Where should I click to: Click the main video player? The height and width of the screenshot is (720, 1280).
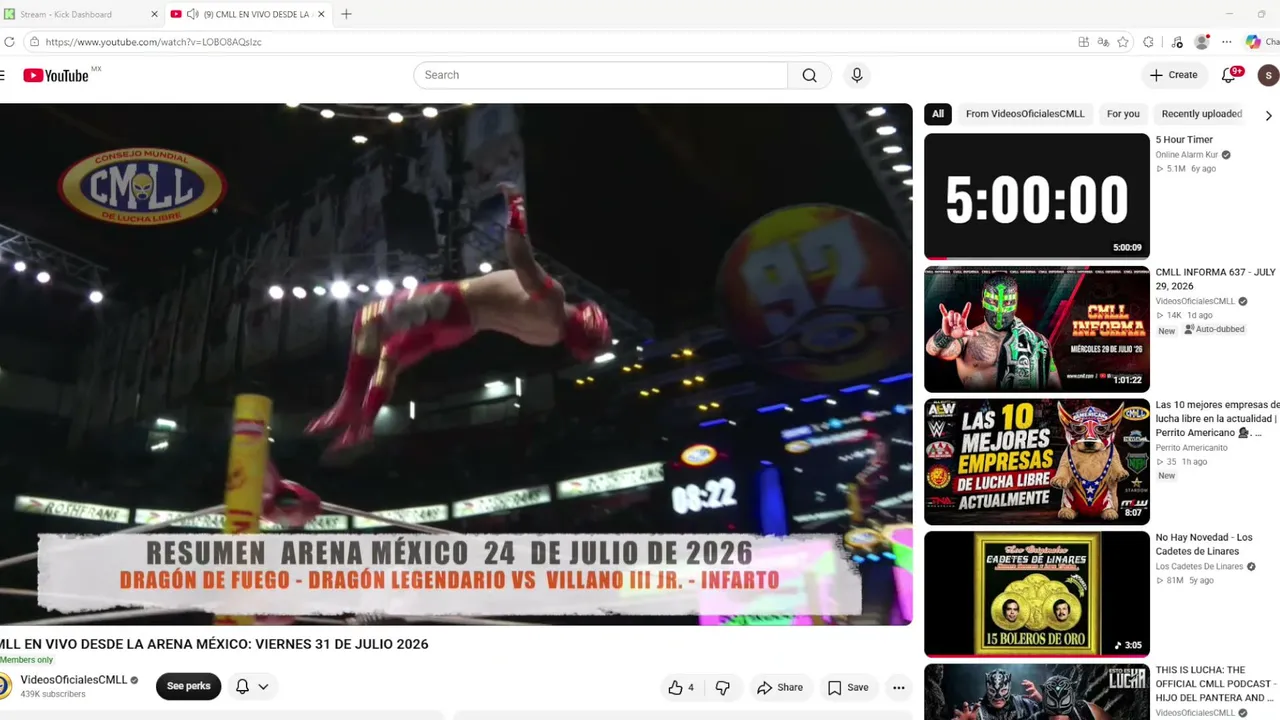click(x=456, y=364)
